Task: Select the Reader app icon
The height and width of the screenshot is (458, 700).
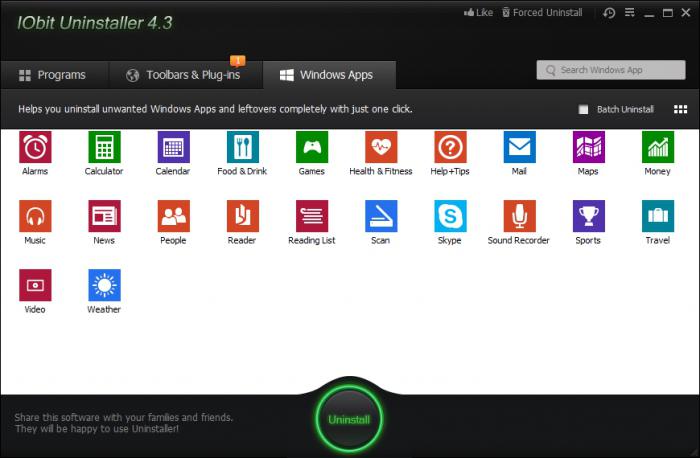Action: click(x=243, y=216)
